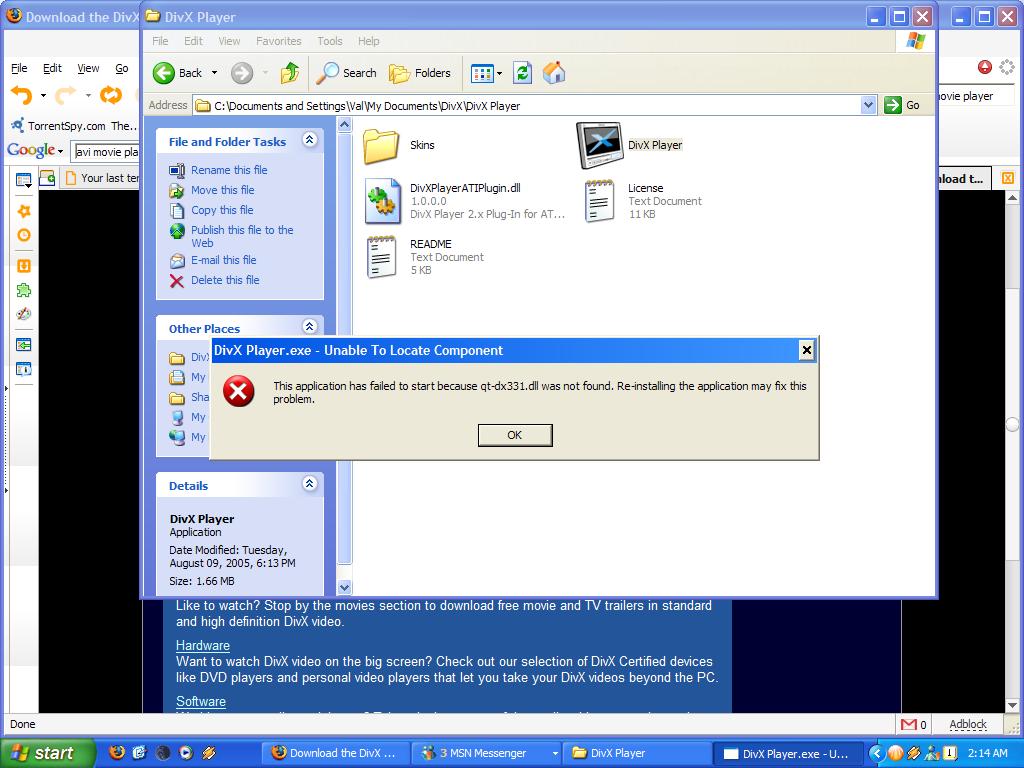1024x768 pixels.
Task: Select the Skins folder
Action: (x=382, y=145)
